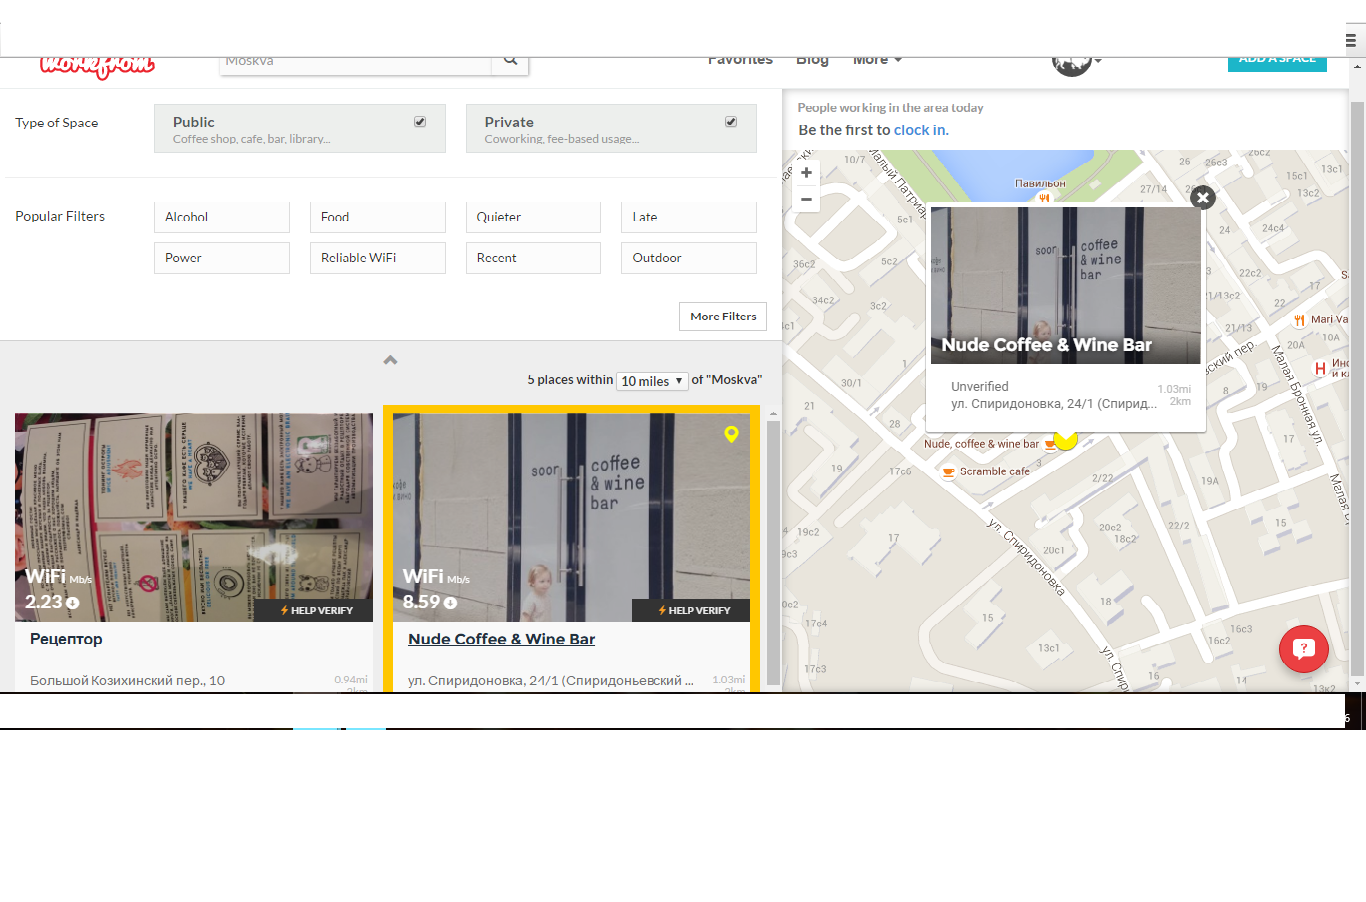Open the hamburger menu icon
The width and height of the screenshot is (1366, 902).
[1350, 41]
